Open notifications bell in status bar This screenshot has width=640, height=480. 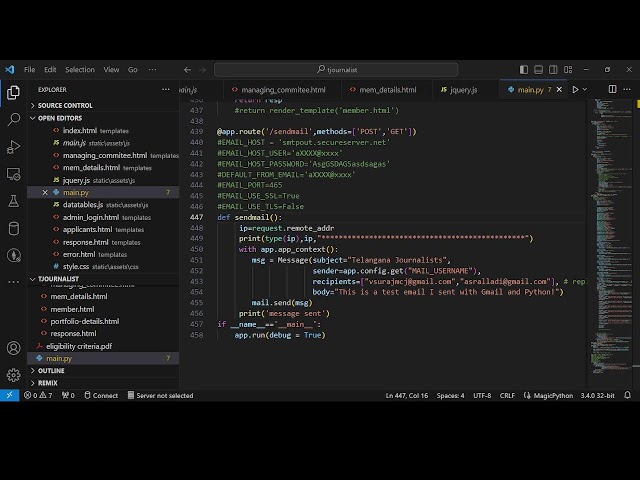pyautogui.click(x=627, y=395)
